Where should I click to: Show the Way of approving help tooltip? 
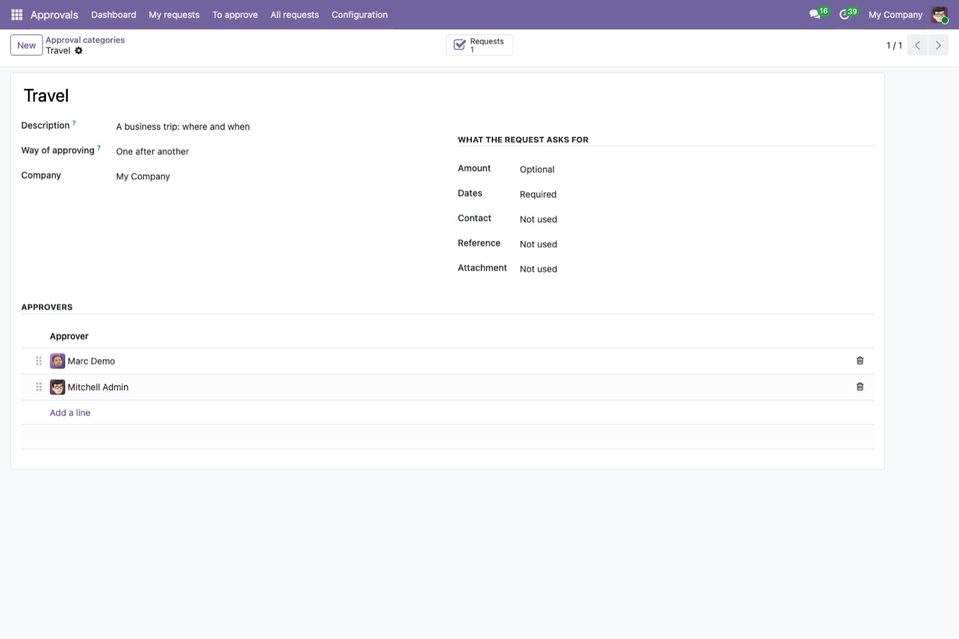pos(98,147)
